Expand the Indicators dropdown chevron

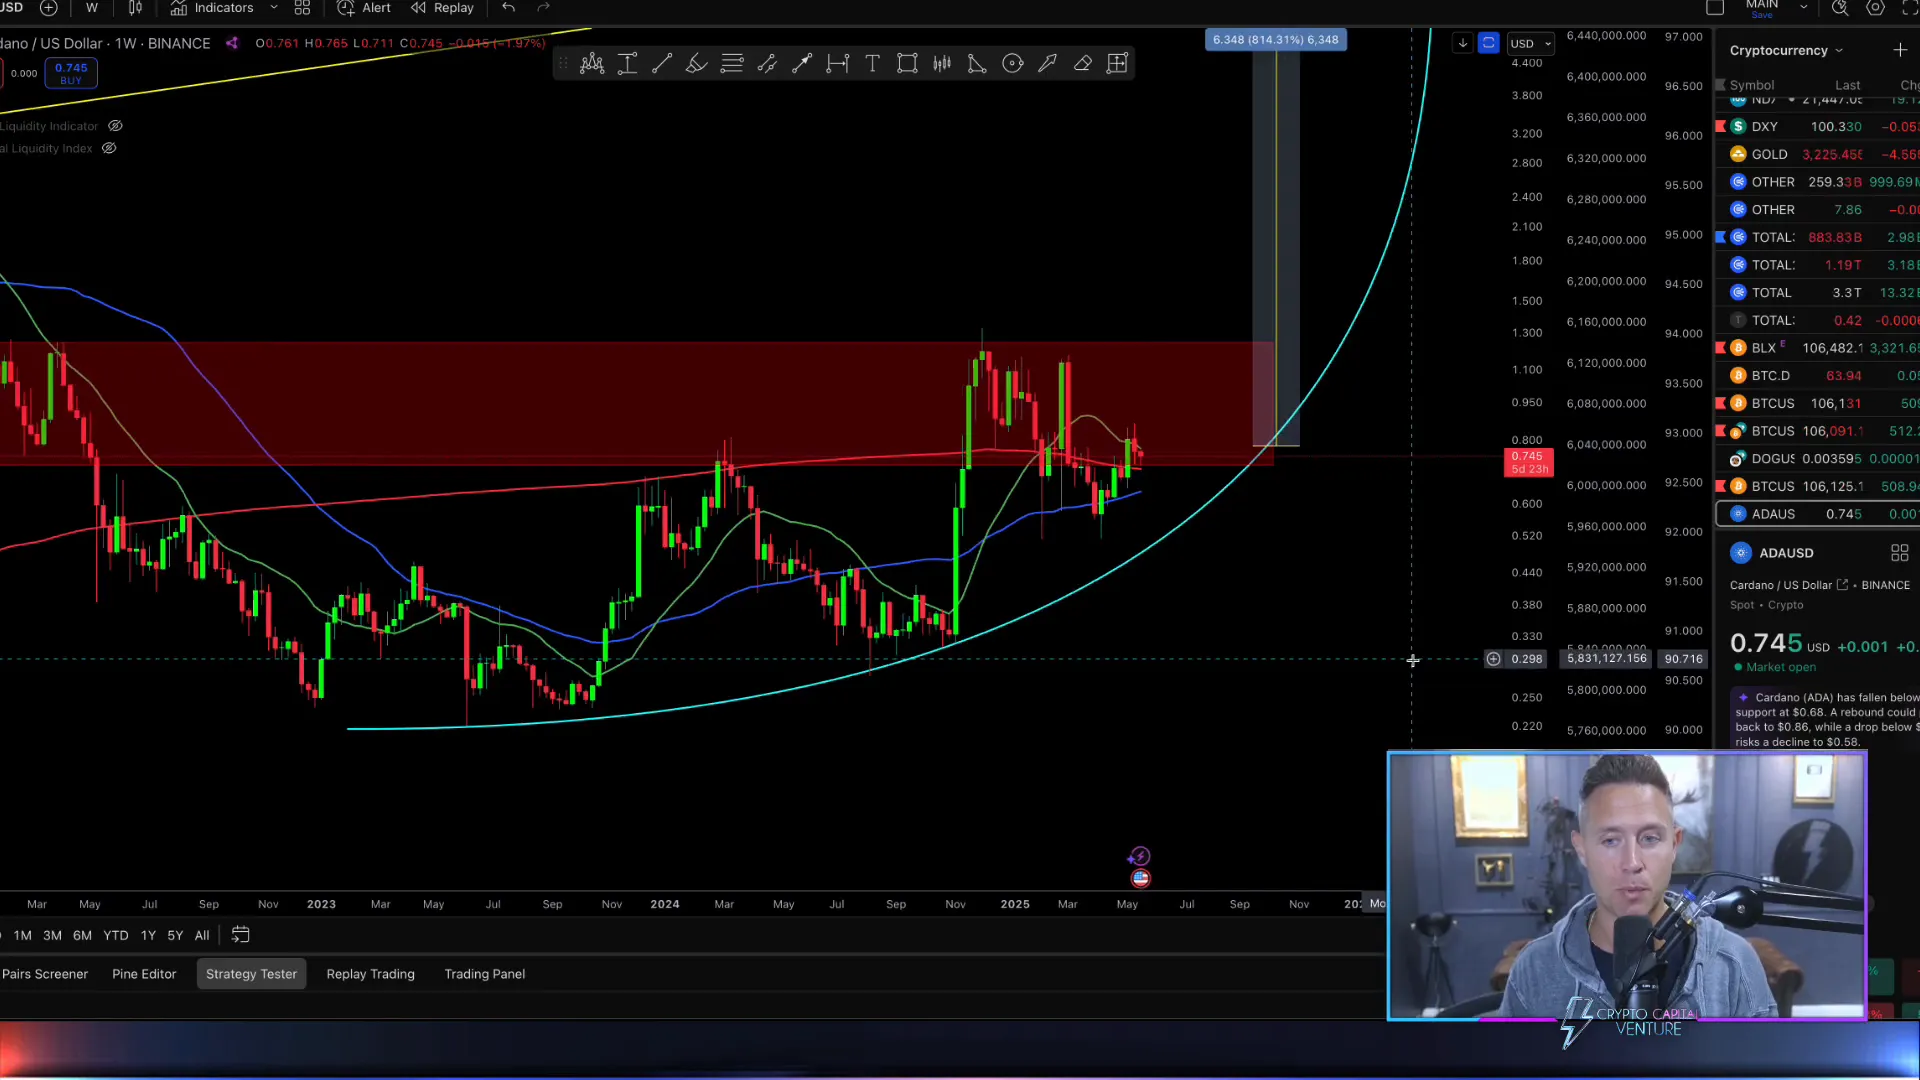point(274,8)
